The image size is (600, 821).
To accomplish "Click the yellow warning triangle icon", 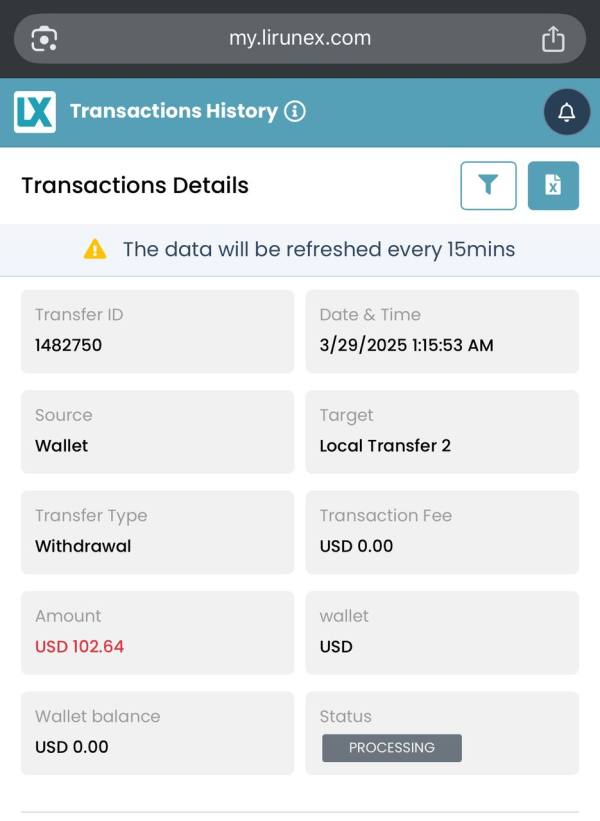I will point(95,249).
